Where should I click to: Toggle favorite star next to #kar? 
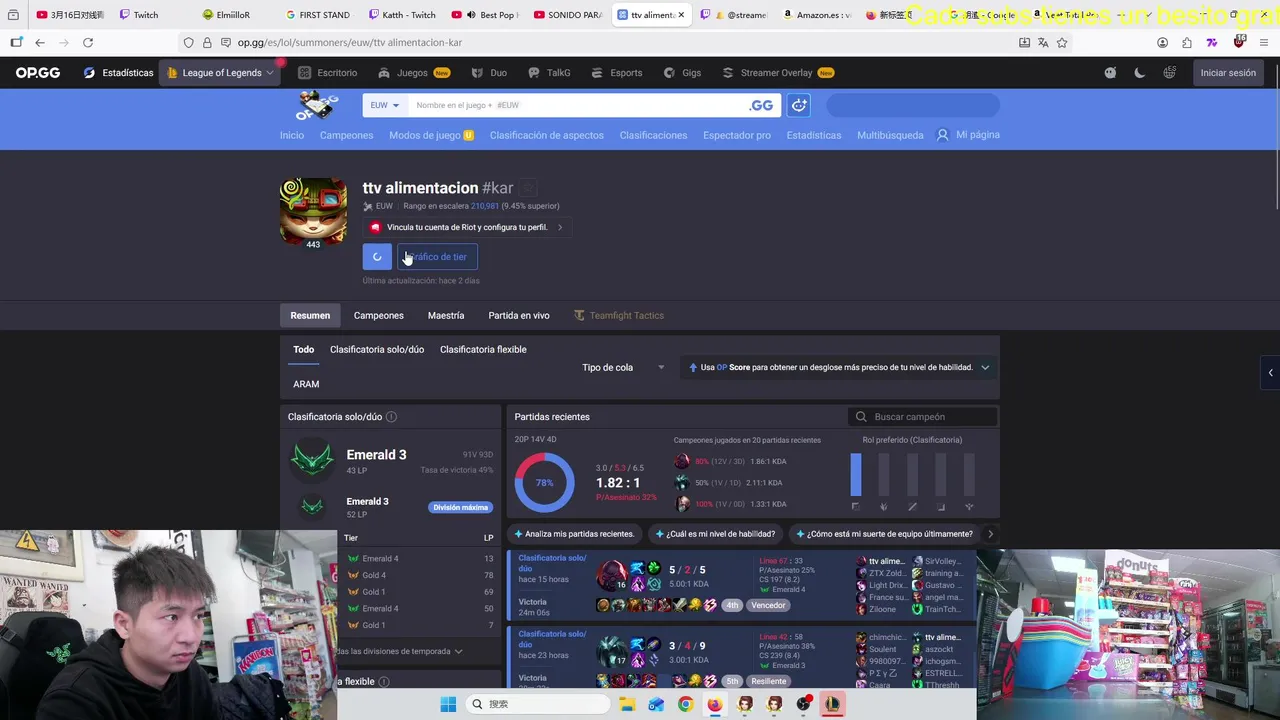coord(528,188)
